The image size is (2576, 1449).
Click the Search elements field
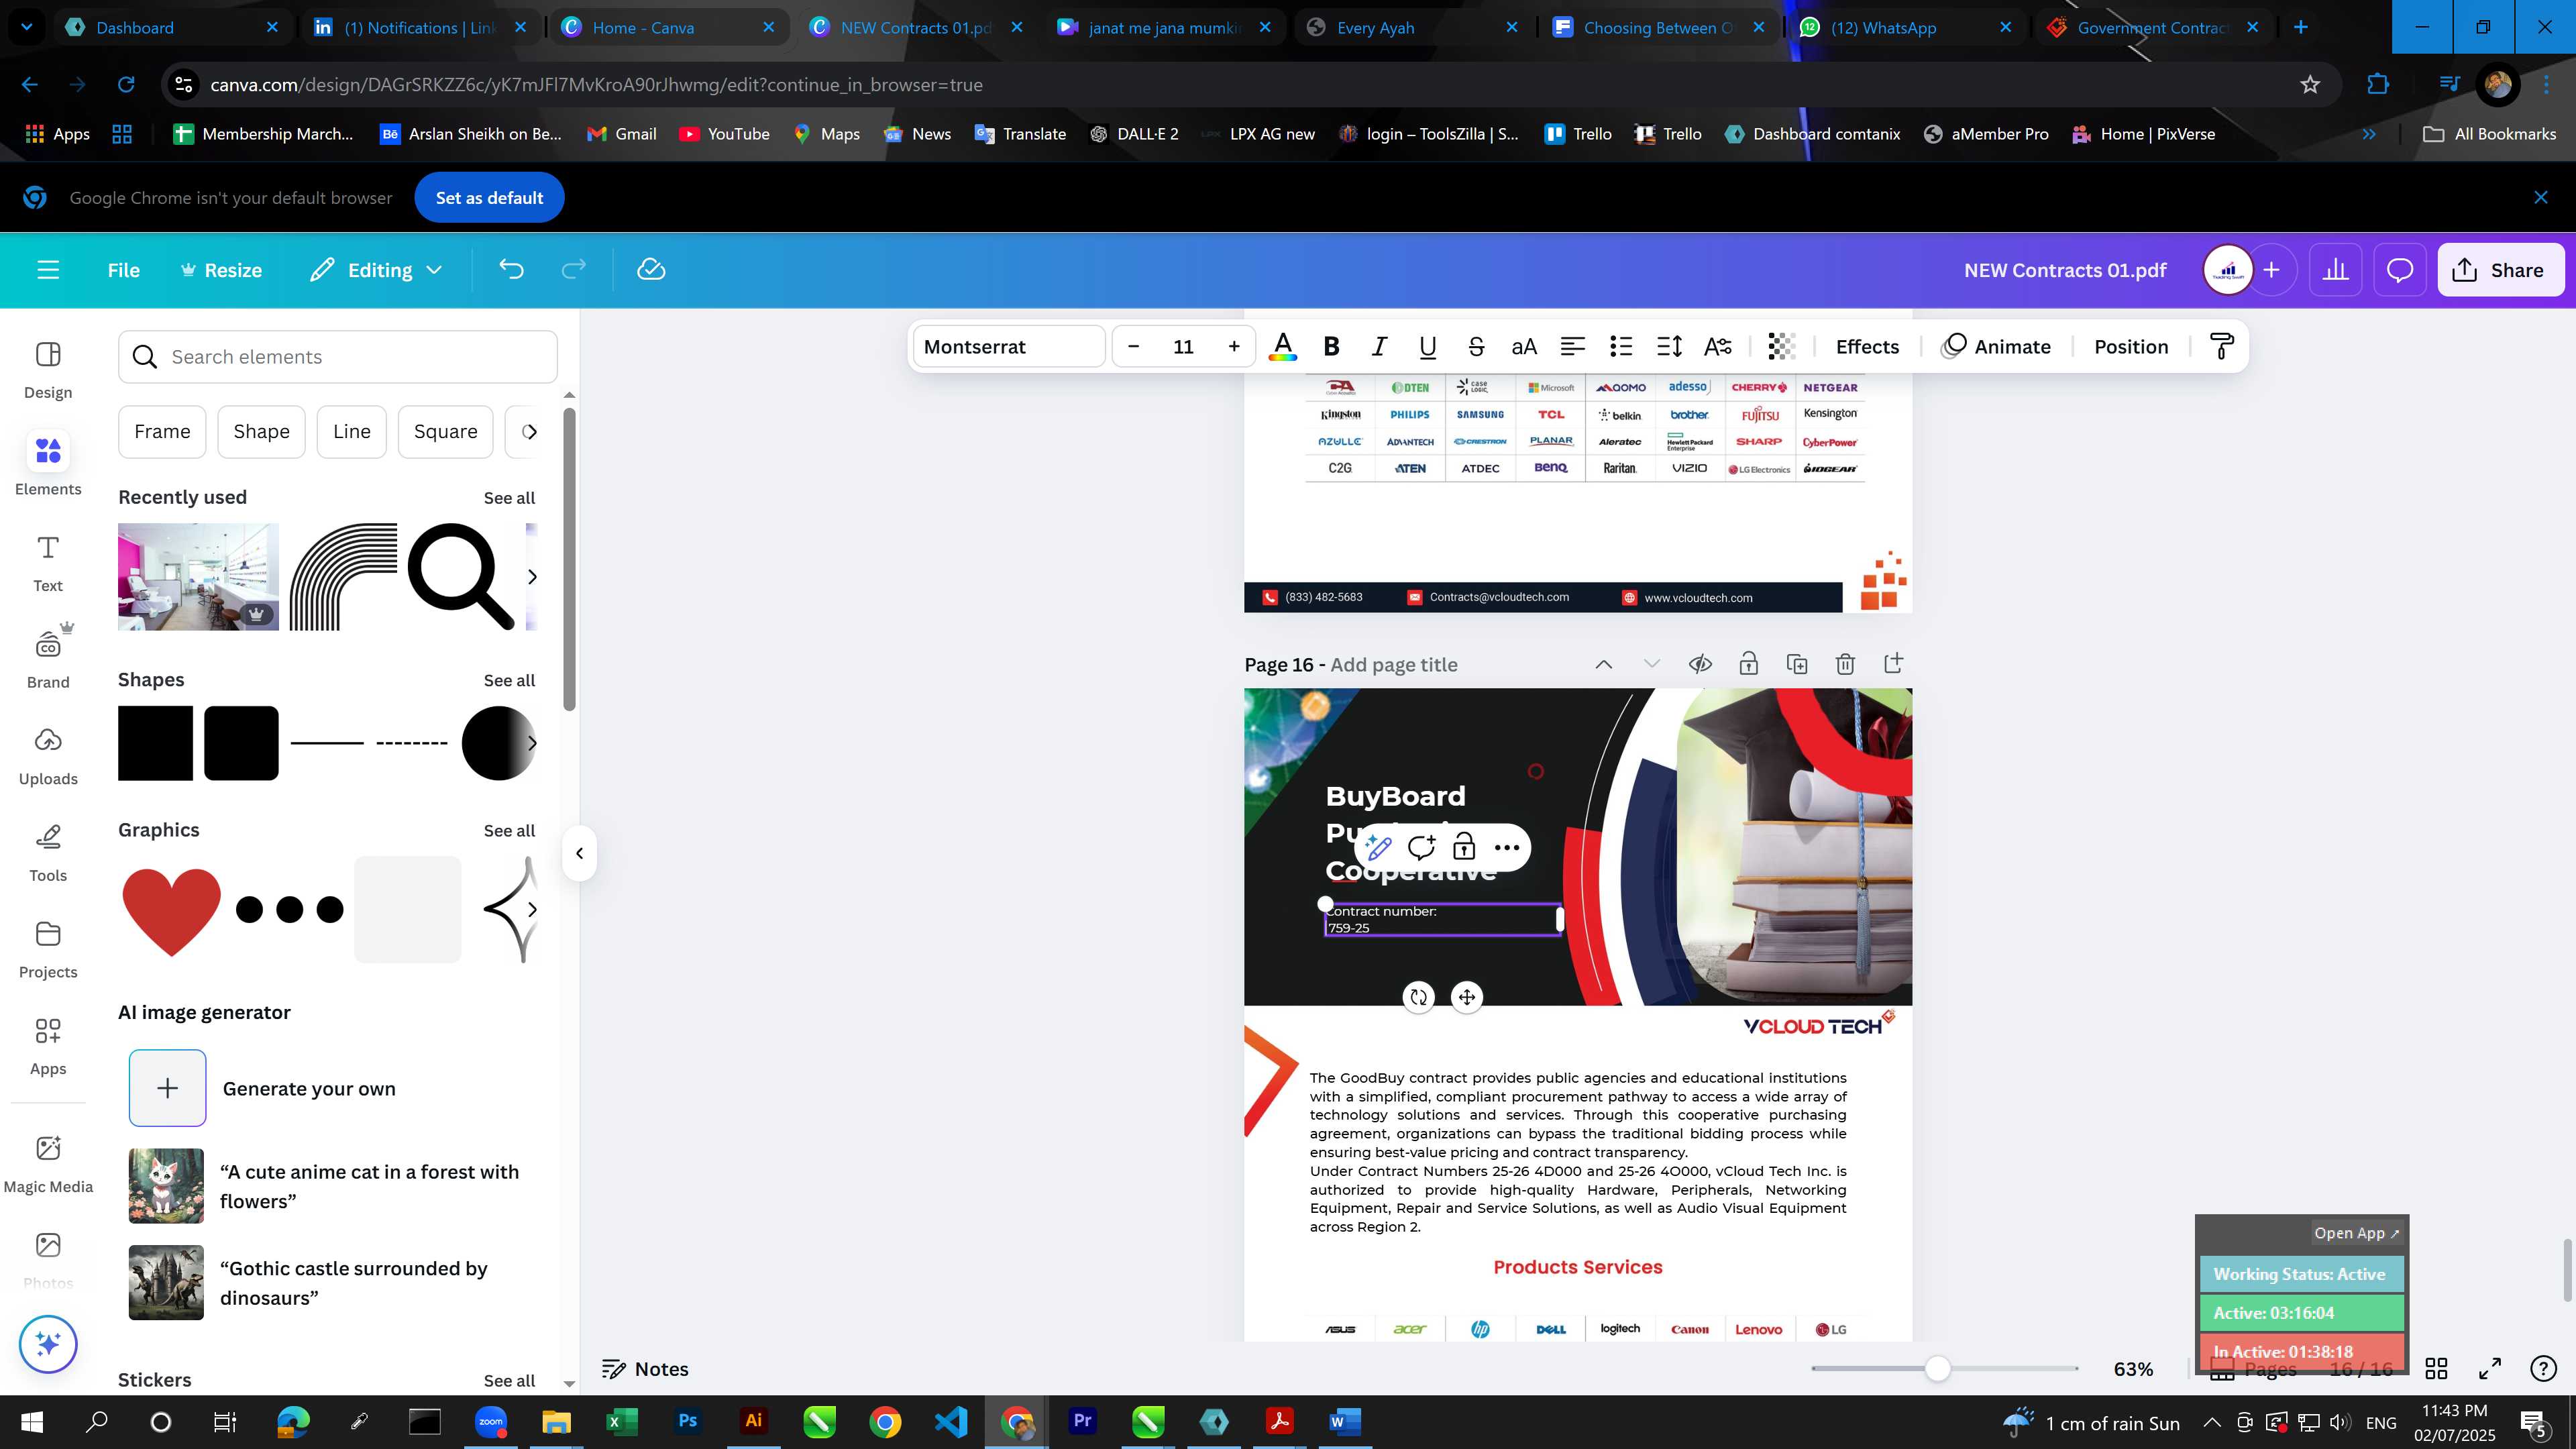338,357
